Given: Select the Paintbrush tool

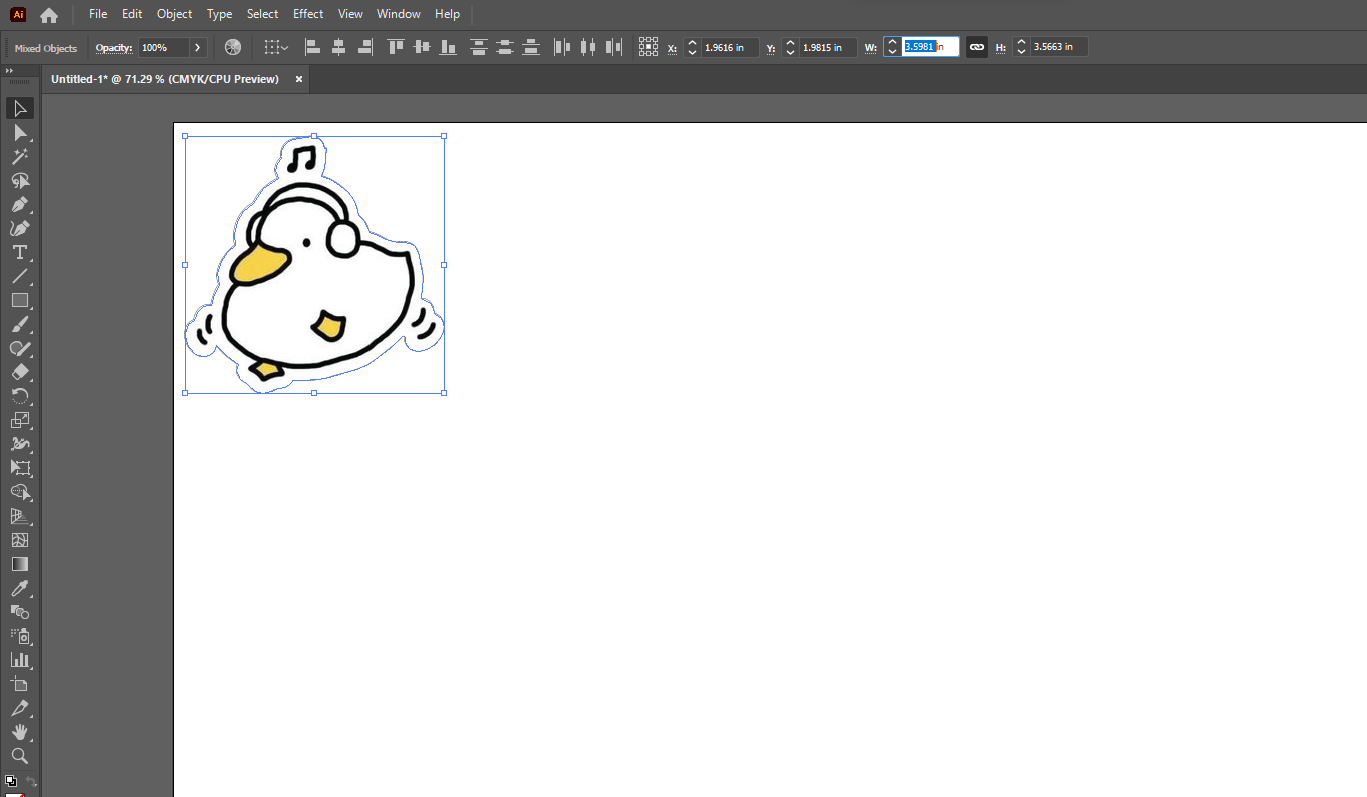Looking at the screenshot, I should point(19,324).
